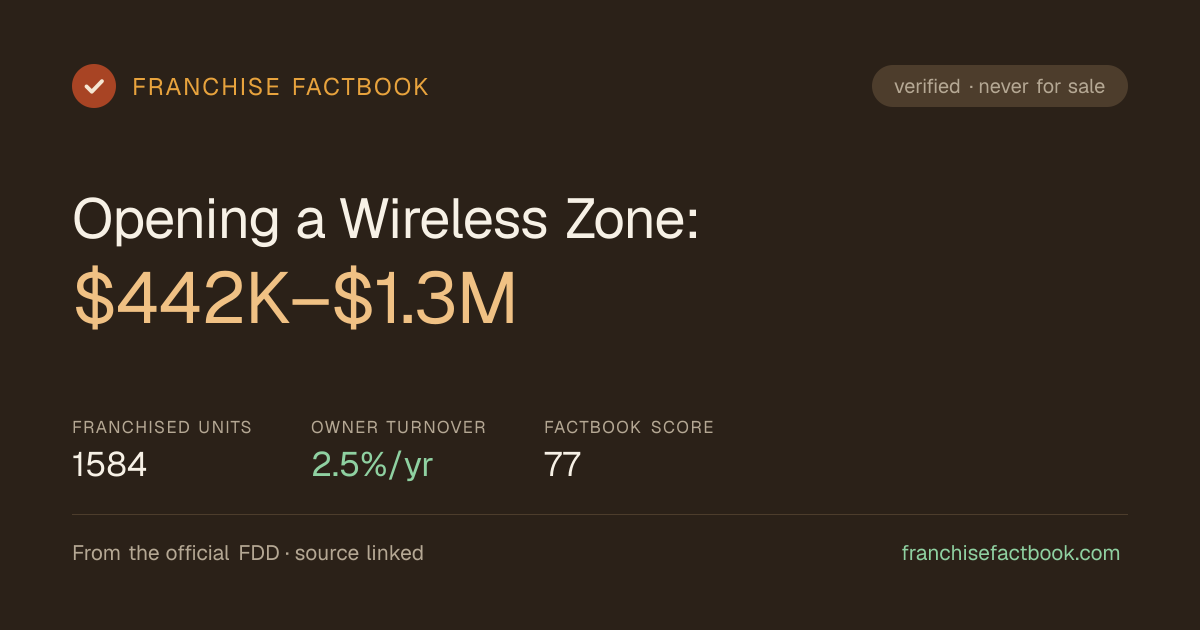Viewport: 1200px width, 630px height.
Task: Open the source linked text
Action: tap(359, 553)
